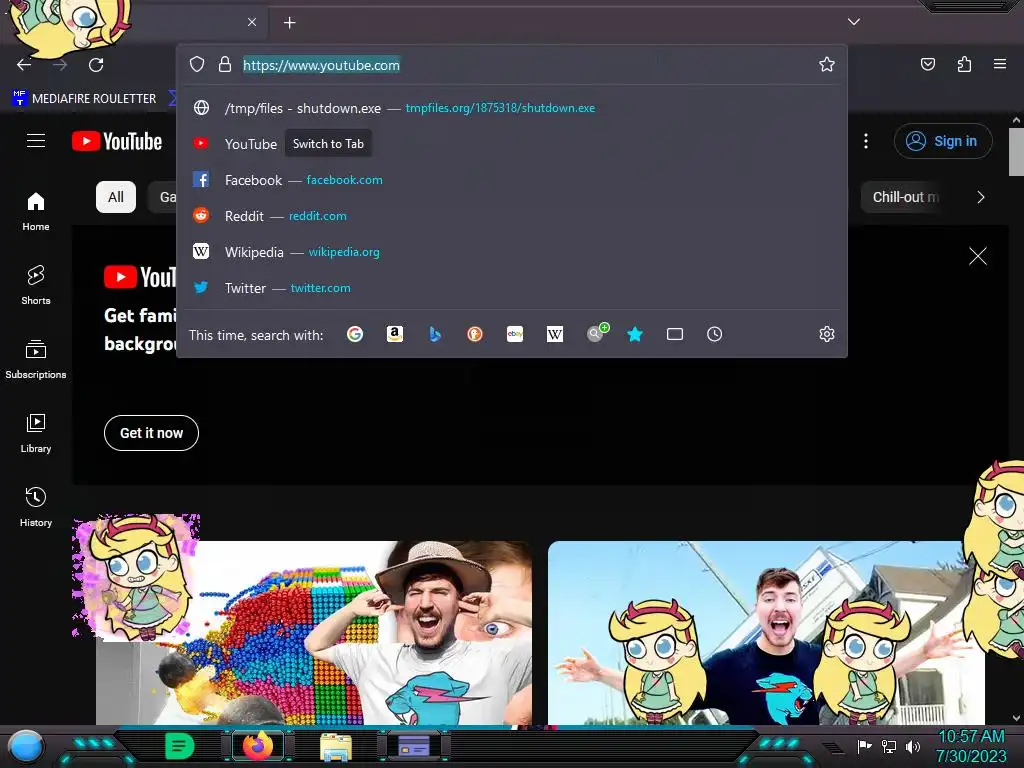Click the Sign in button
This screenshot has height=768, width=1024.
943,141
